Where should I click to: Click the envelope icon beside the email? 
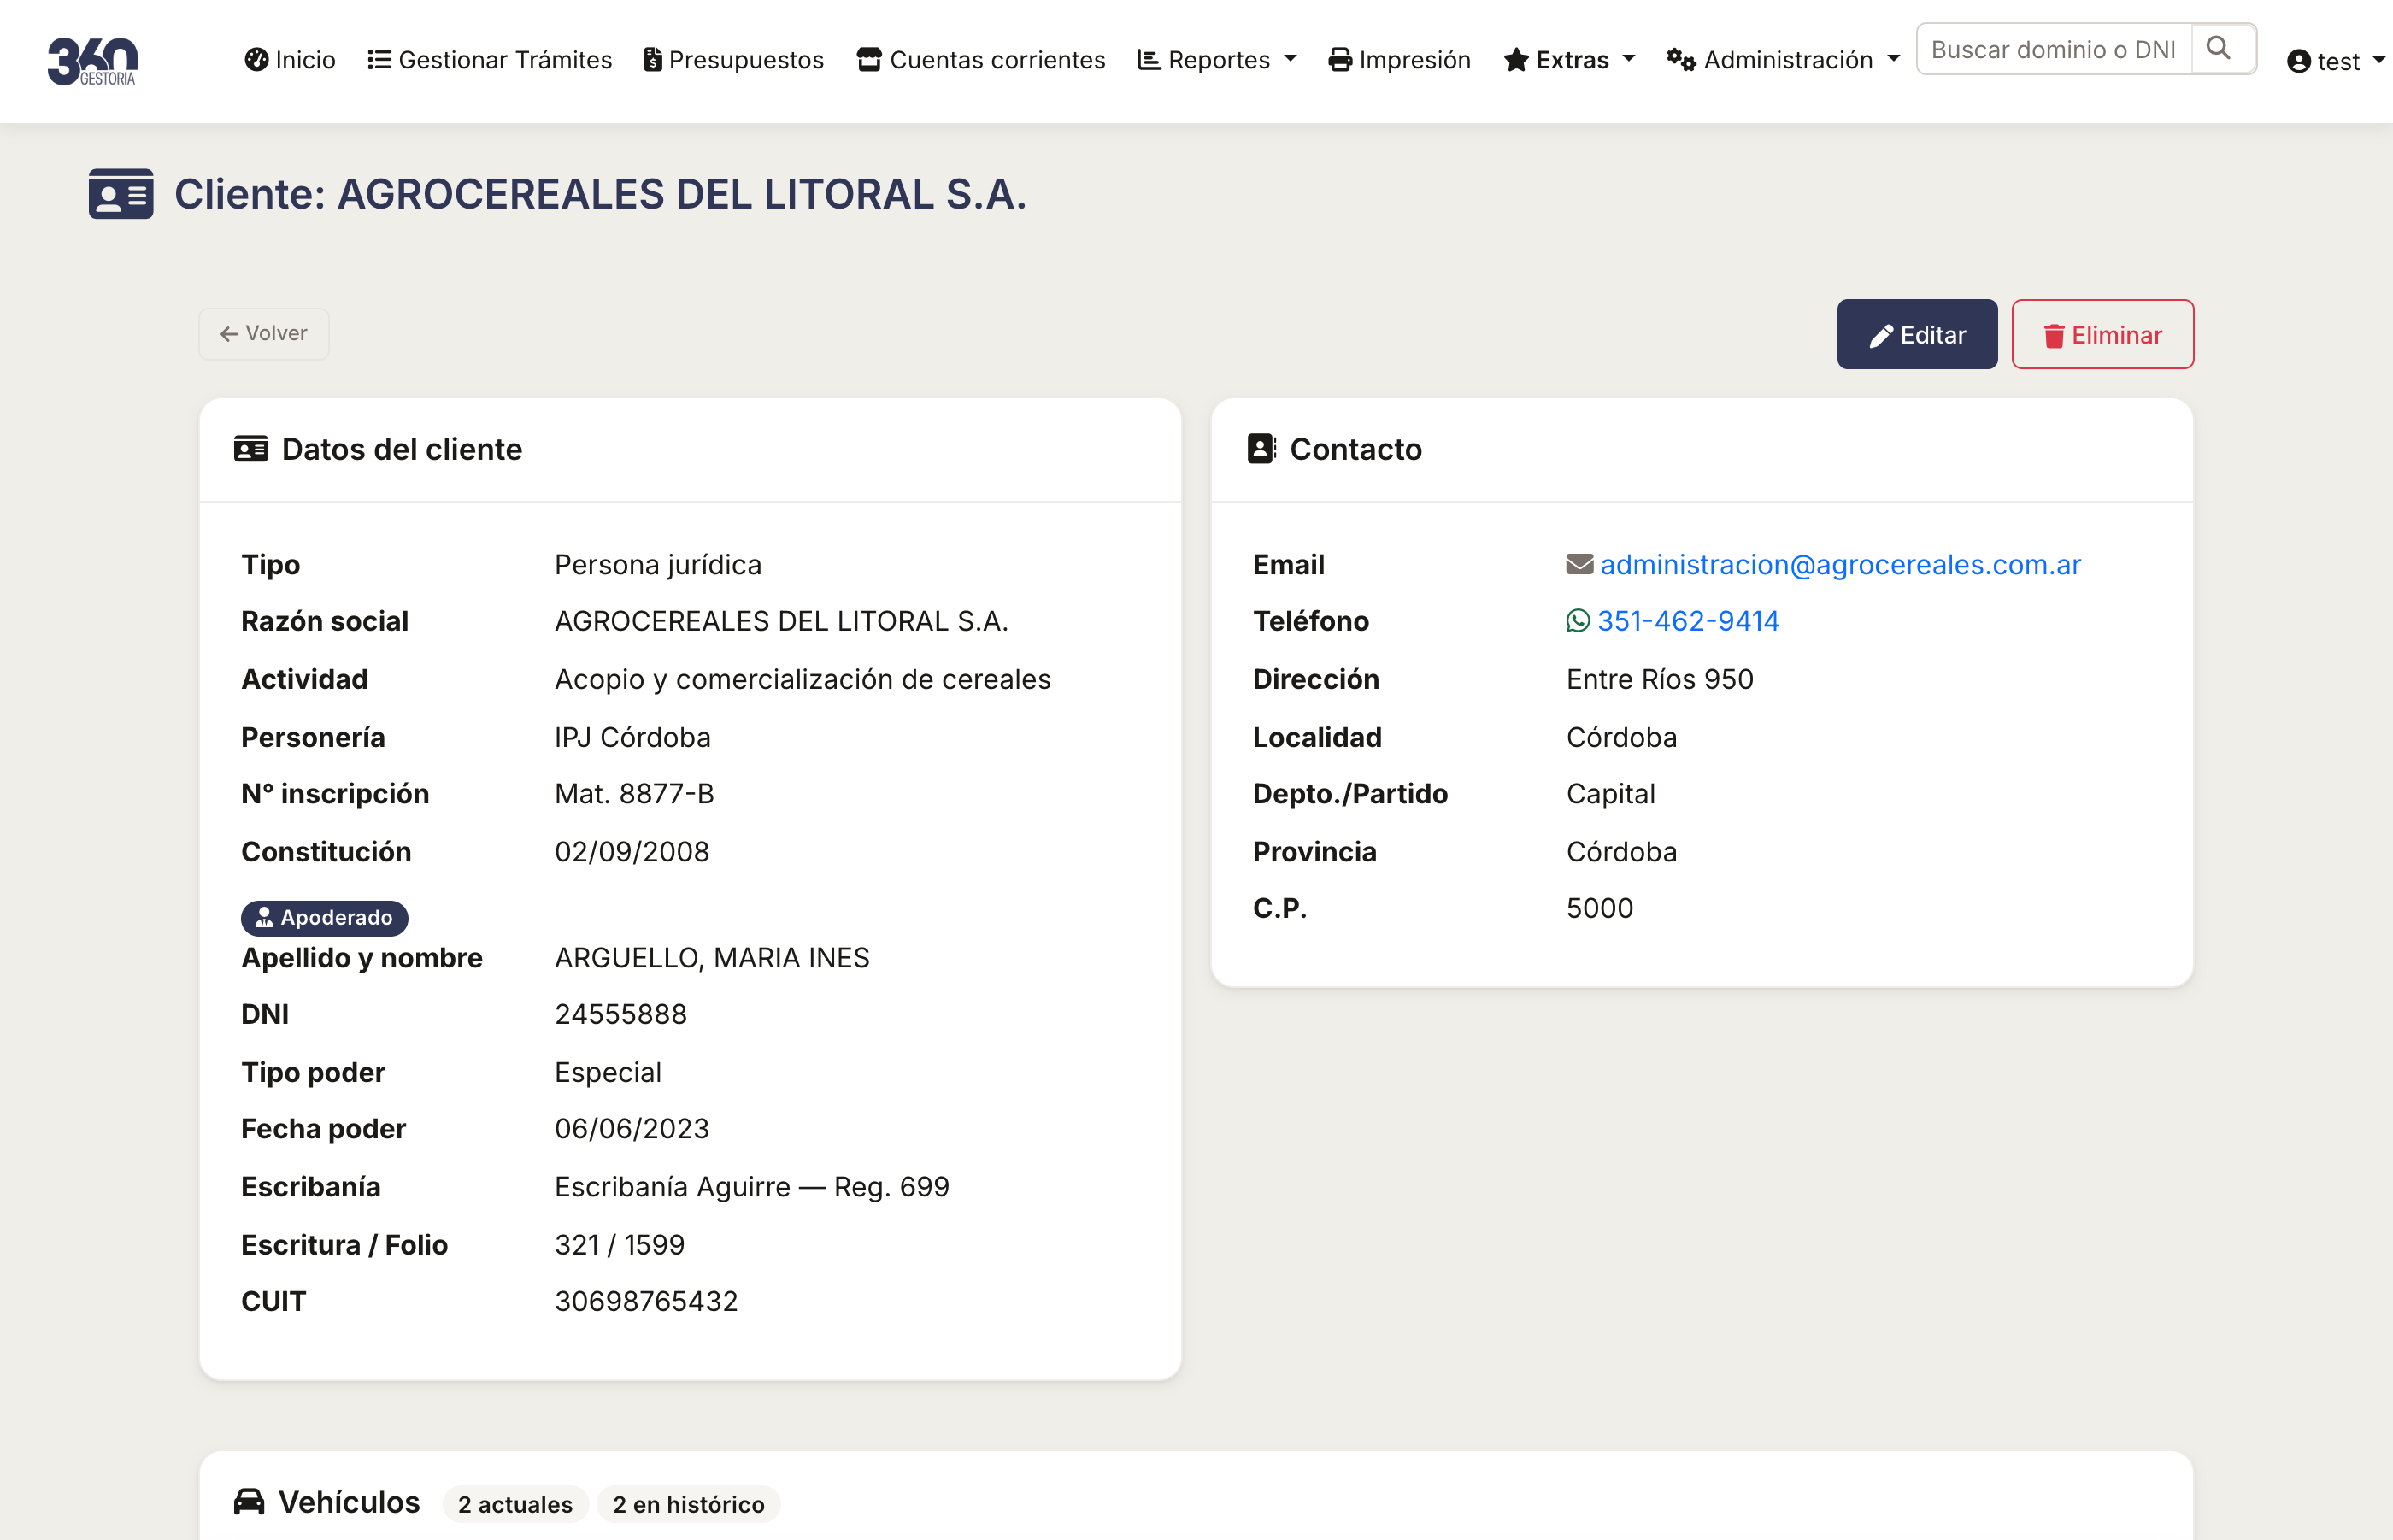(1579, 565)
